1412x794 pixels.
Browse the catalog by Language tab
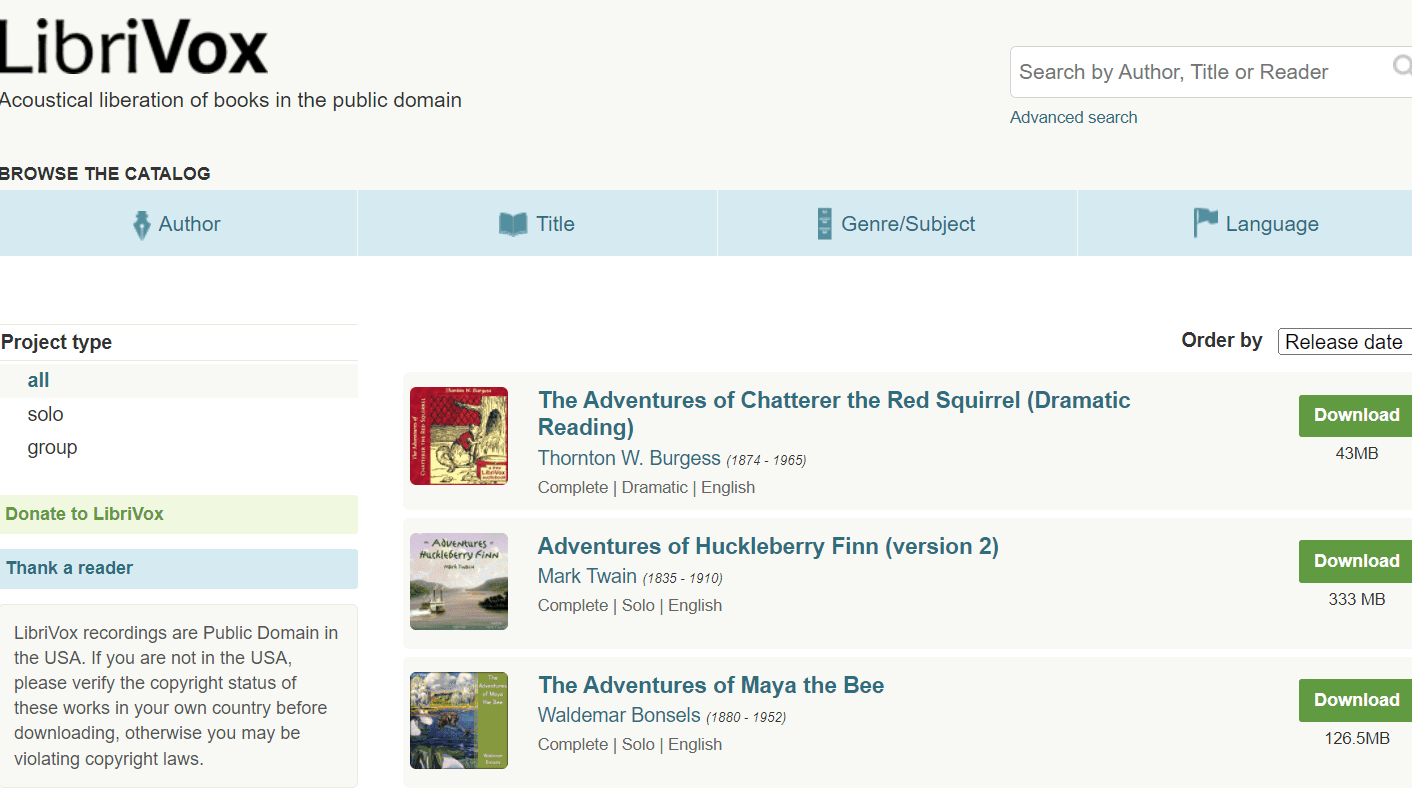pyautogui.click(x=1245, y=223)
